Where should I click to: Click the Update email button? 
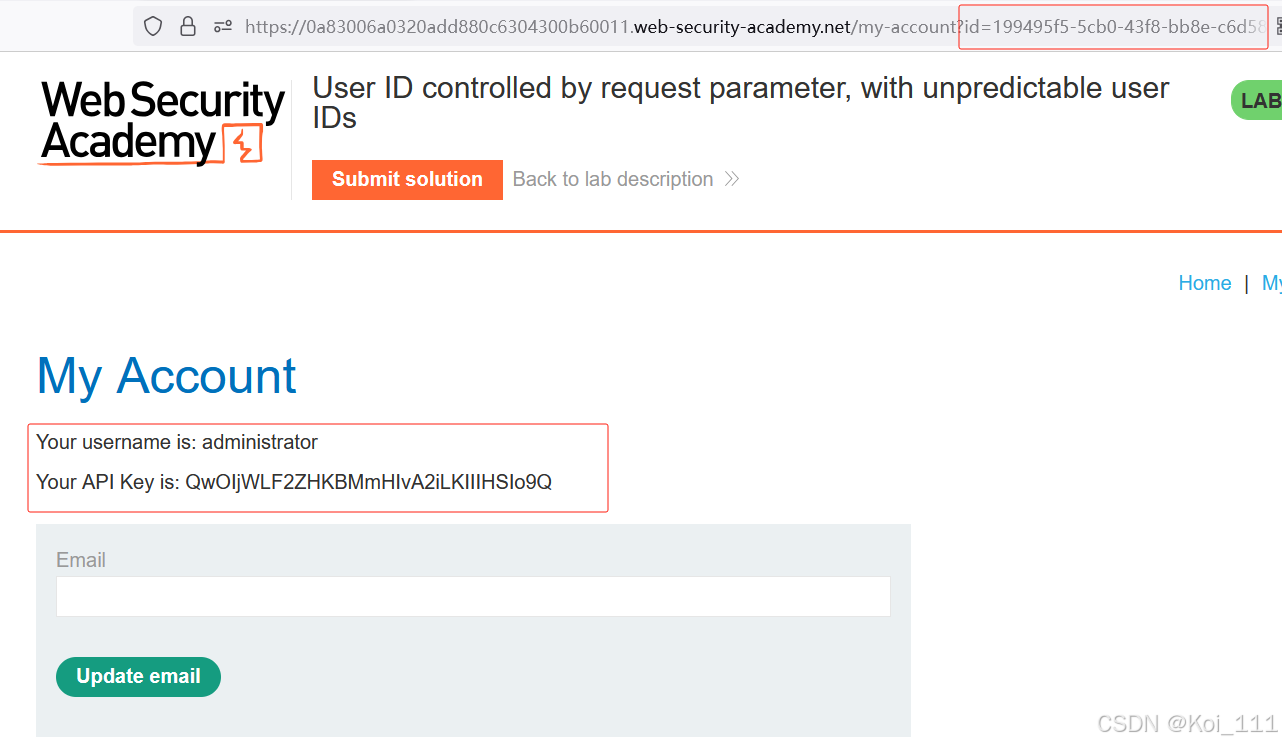tap(138, 676)
